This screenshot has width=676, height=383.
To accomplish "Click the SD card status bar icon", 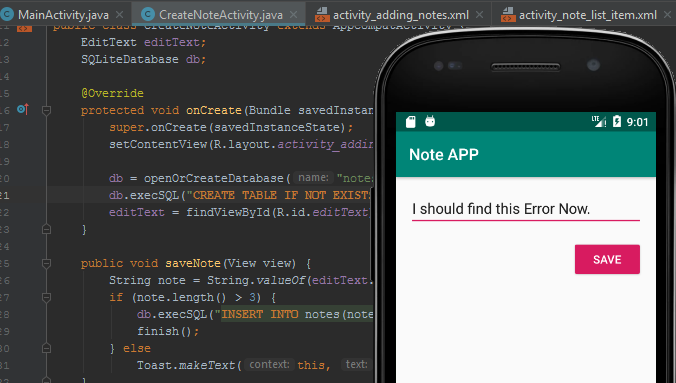I will pos(411,122).
